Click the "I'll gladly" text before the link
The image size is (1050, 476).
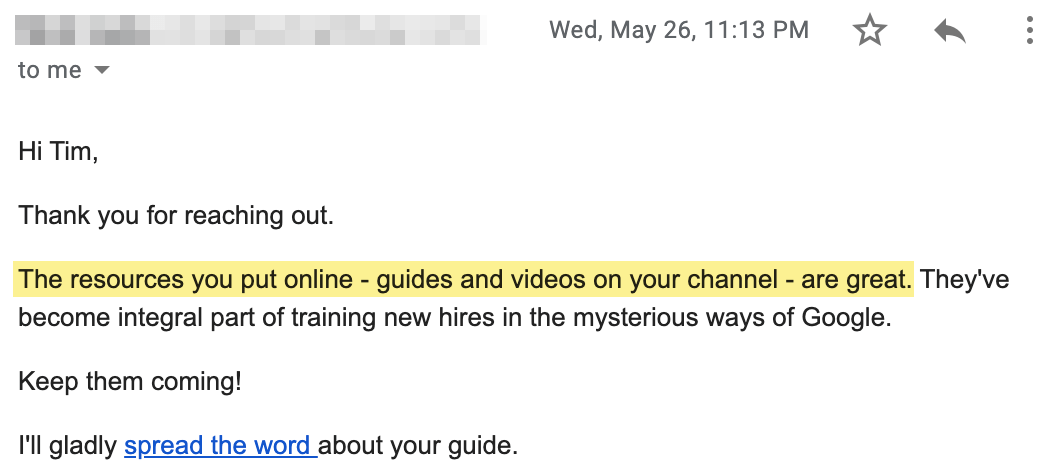point(68,446)
